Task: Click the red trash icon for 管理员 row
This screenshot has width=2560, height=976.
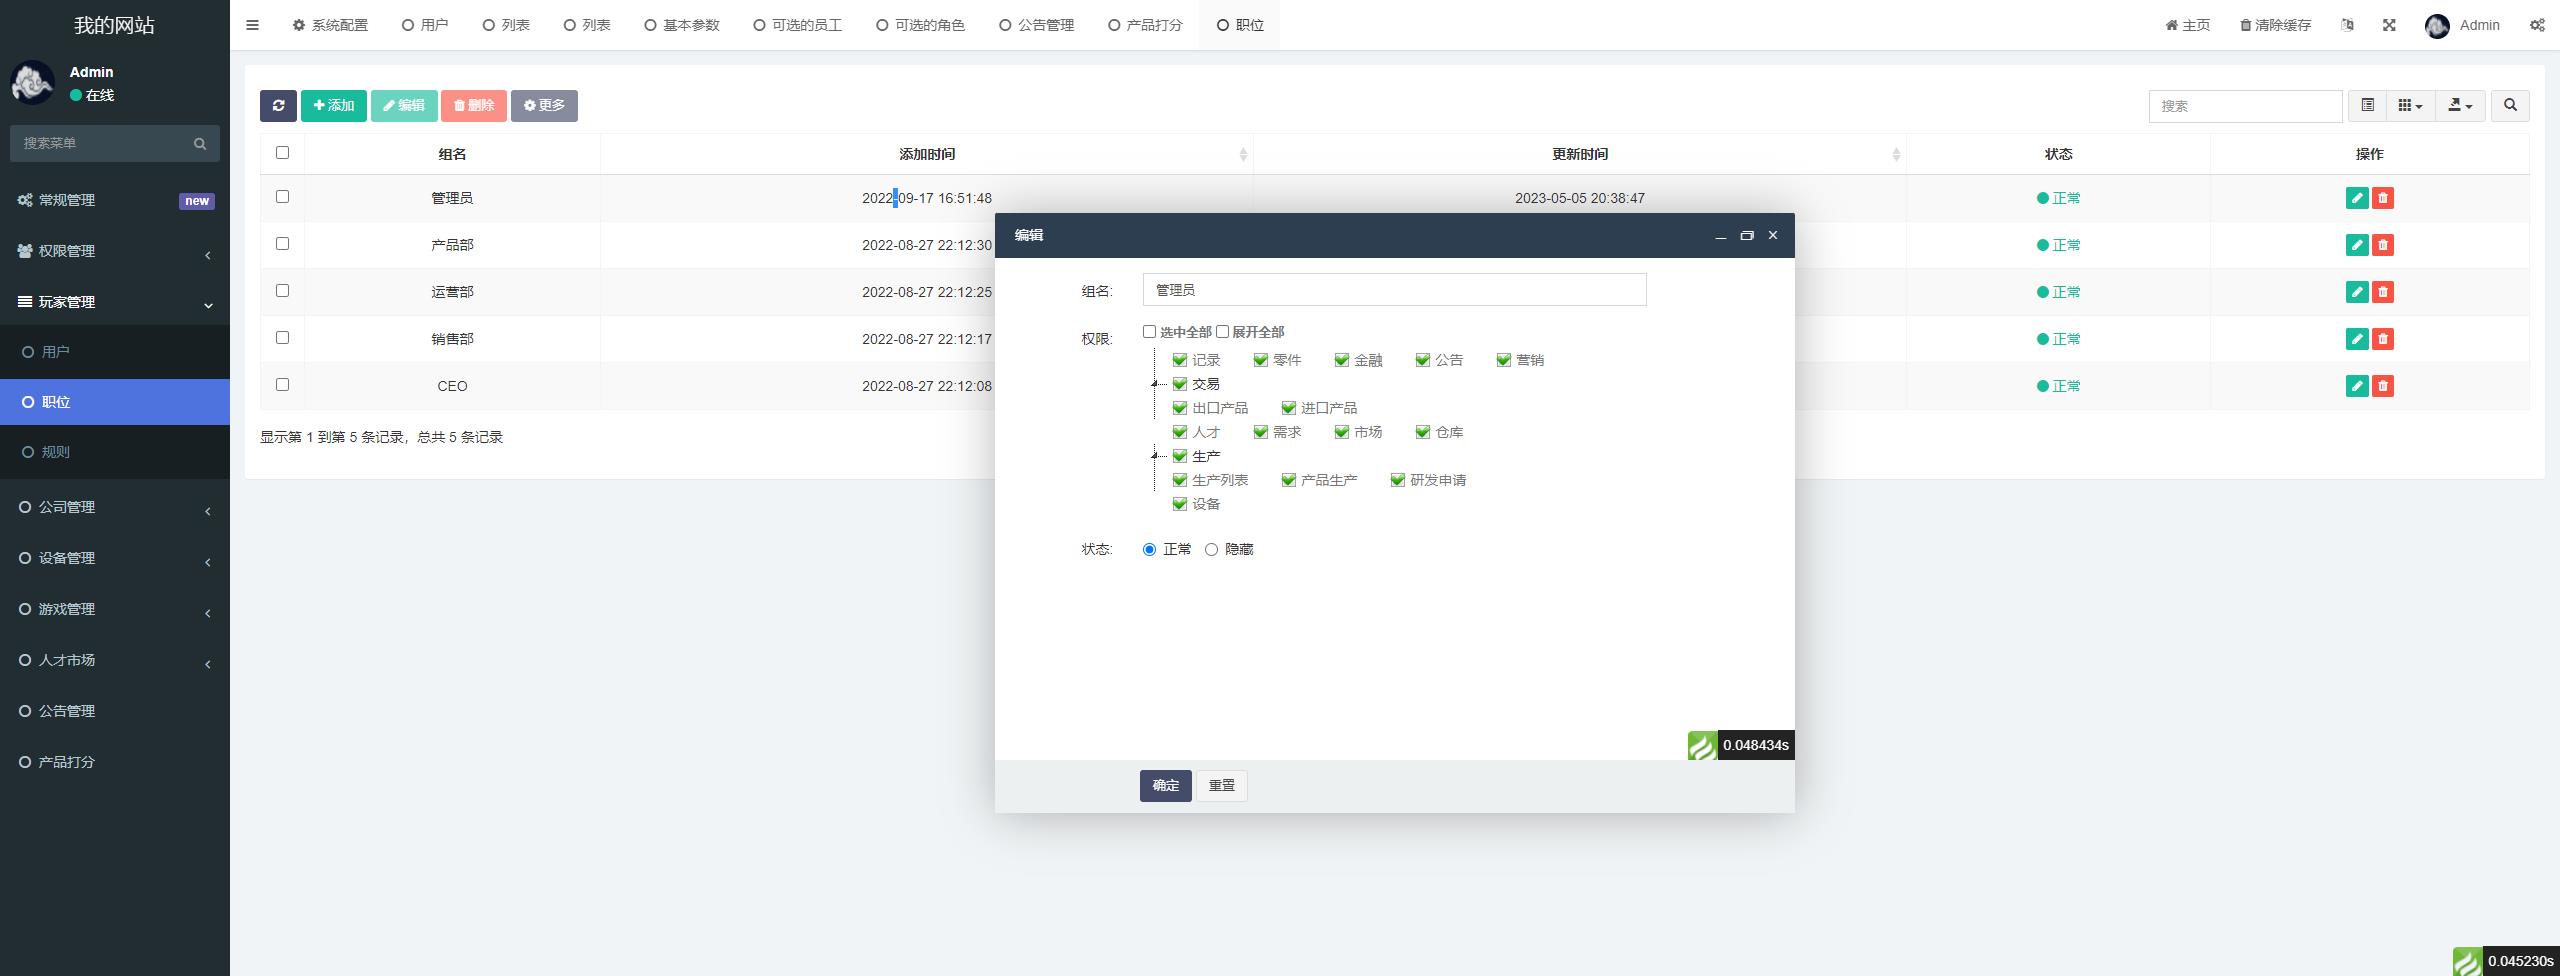Action: tap(2382, 198)
